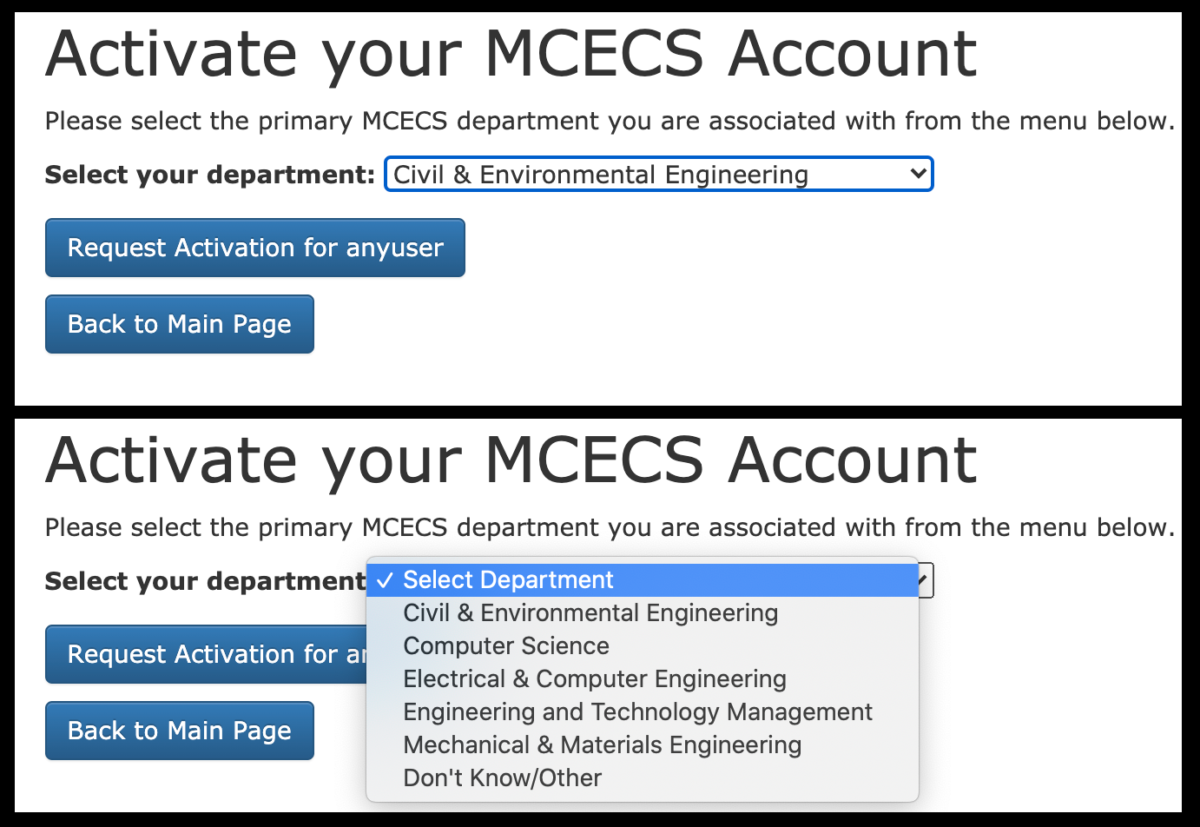Viewport: 1200px width, 827px height.
Task: Click the department combo box showing Civil & Environmental Engineering
Action: click(x=658, y=173)
